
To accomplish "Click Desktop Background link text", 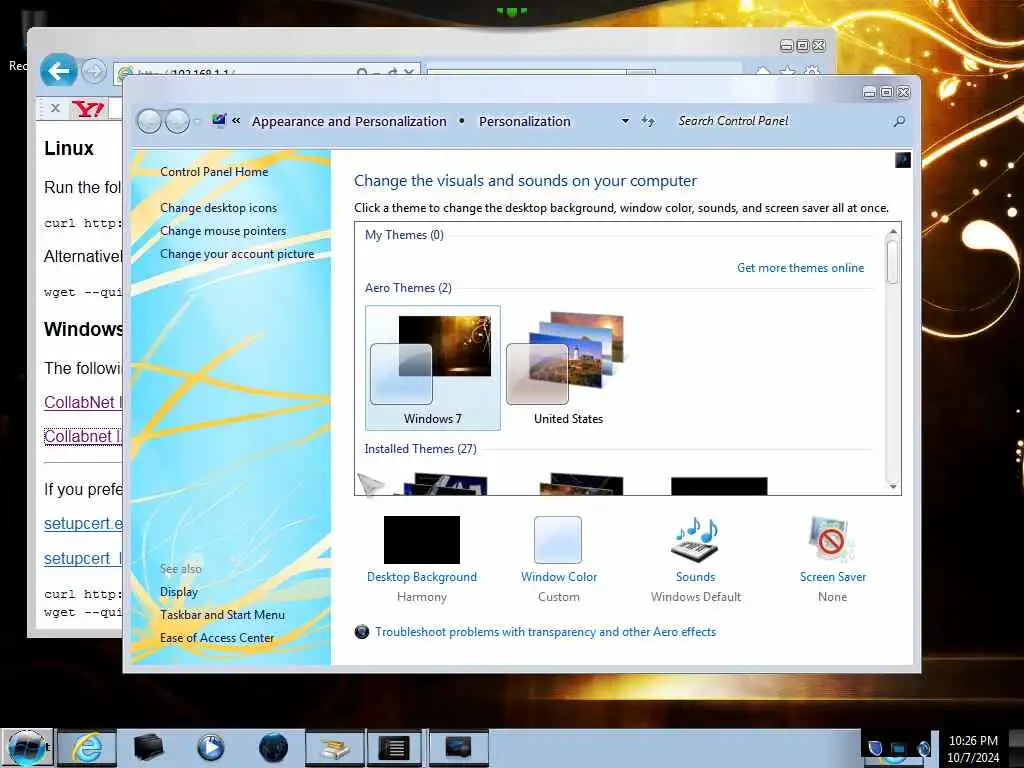I will pyautogui.click(x=422, y=577).
